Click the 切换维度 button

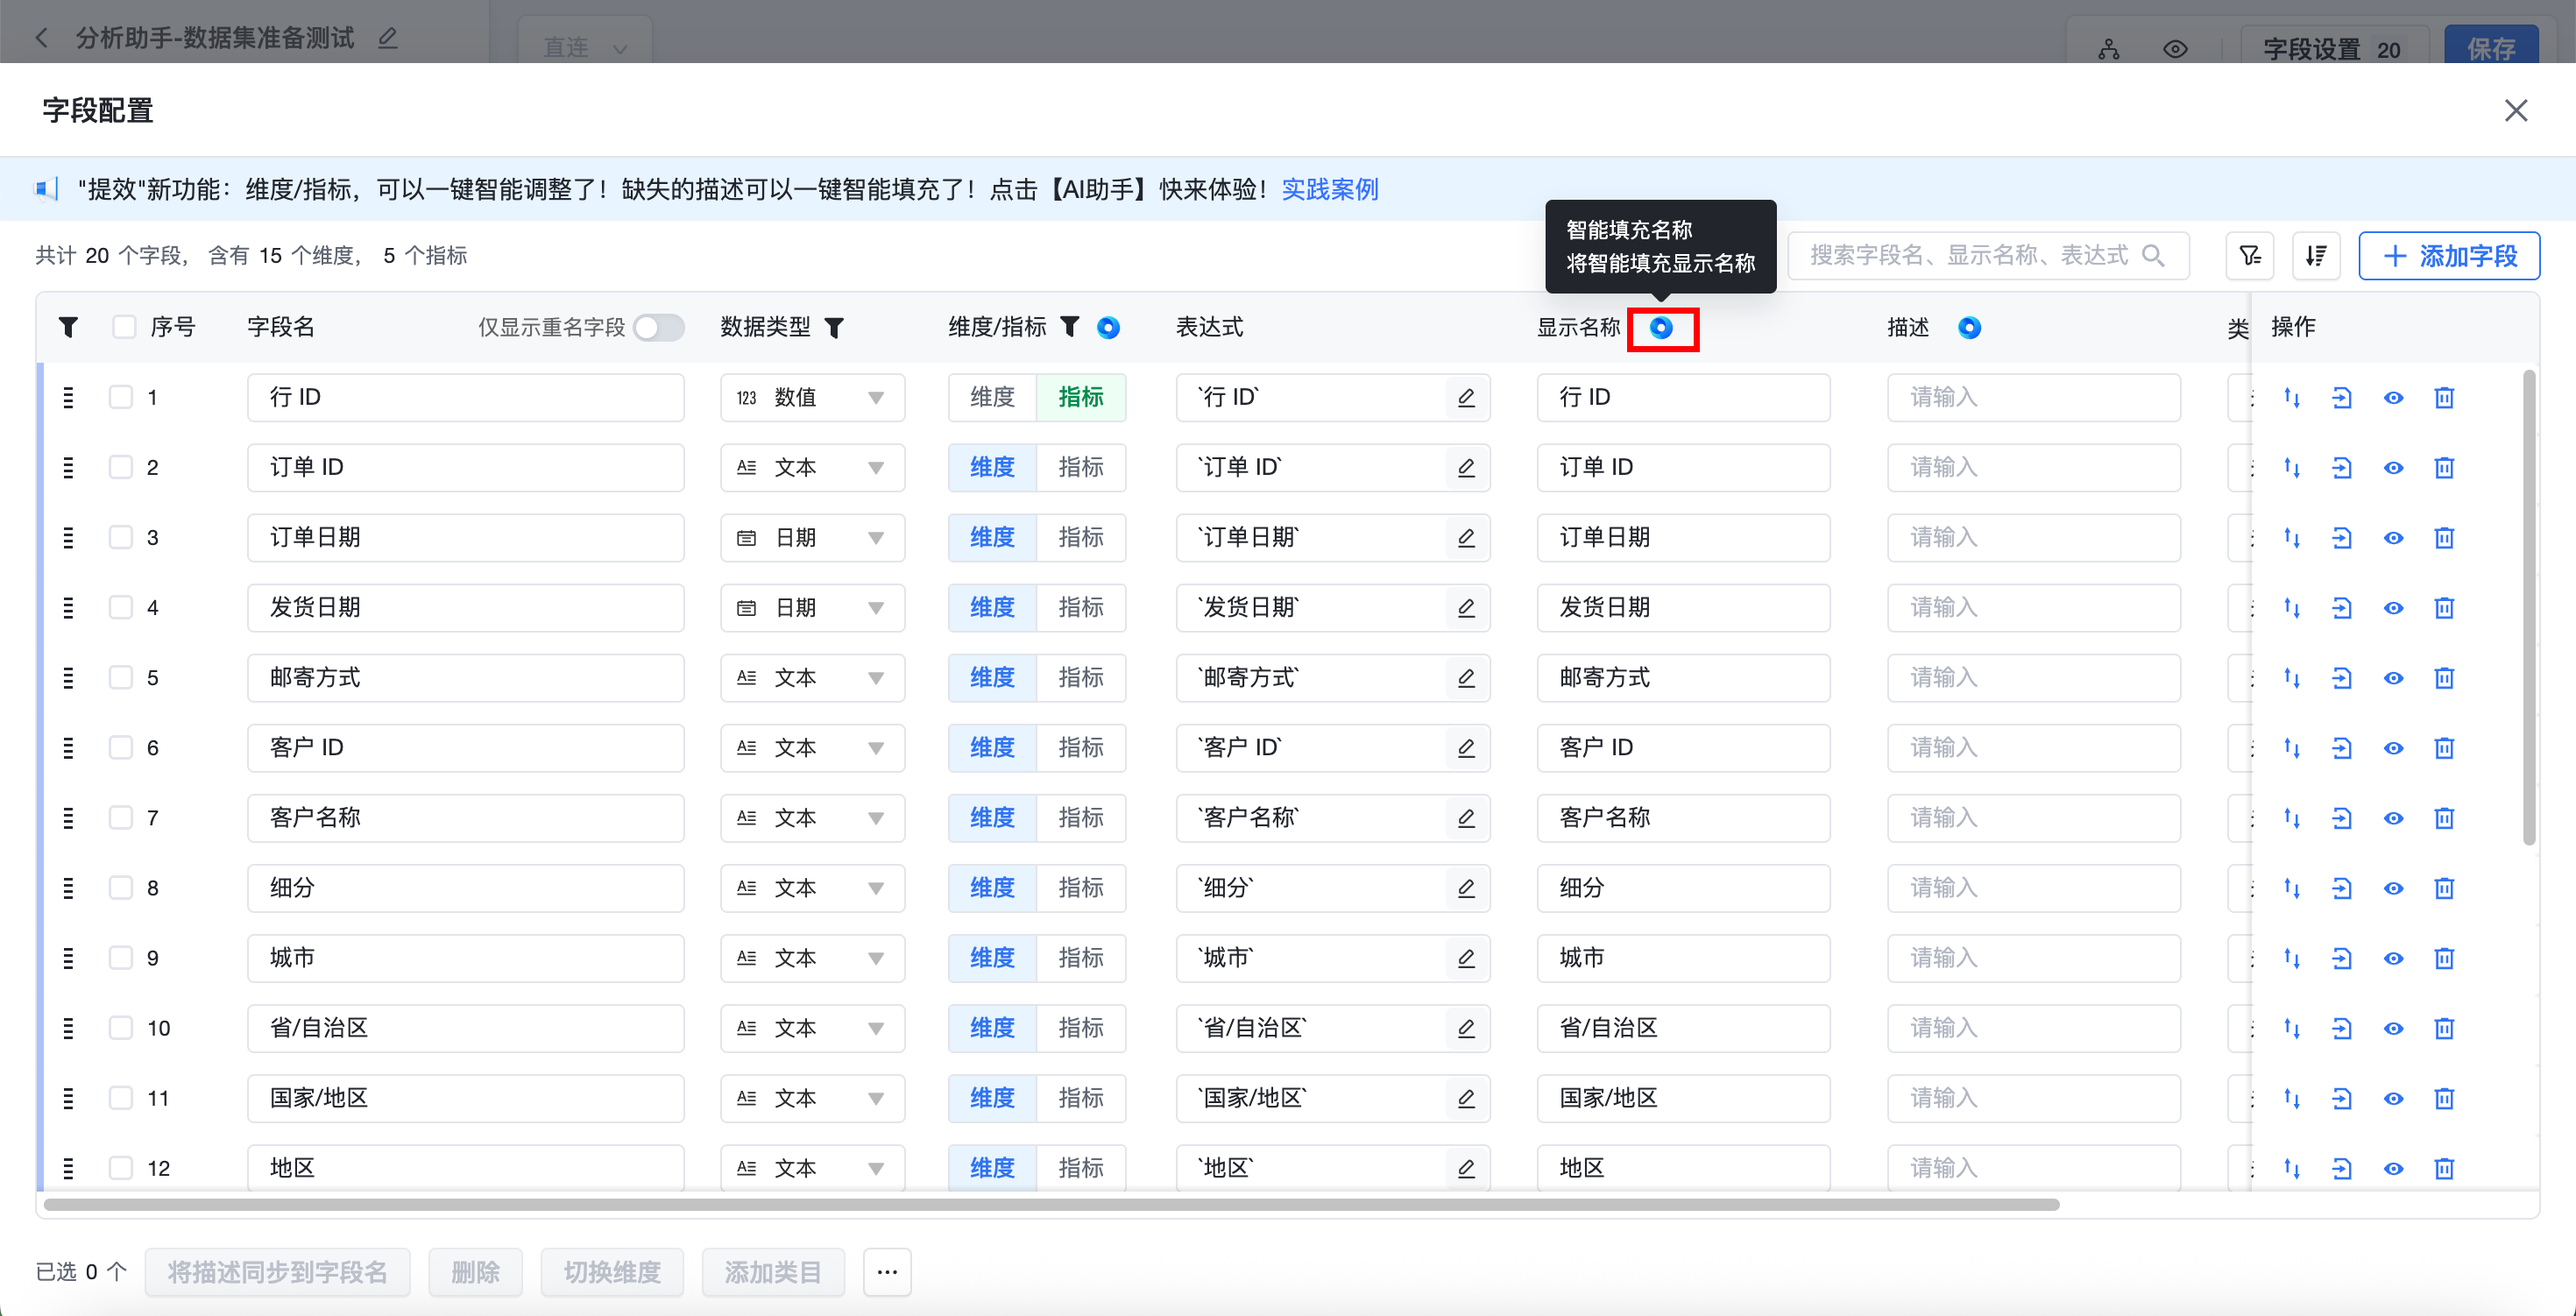coord(612,1272)
